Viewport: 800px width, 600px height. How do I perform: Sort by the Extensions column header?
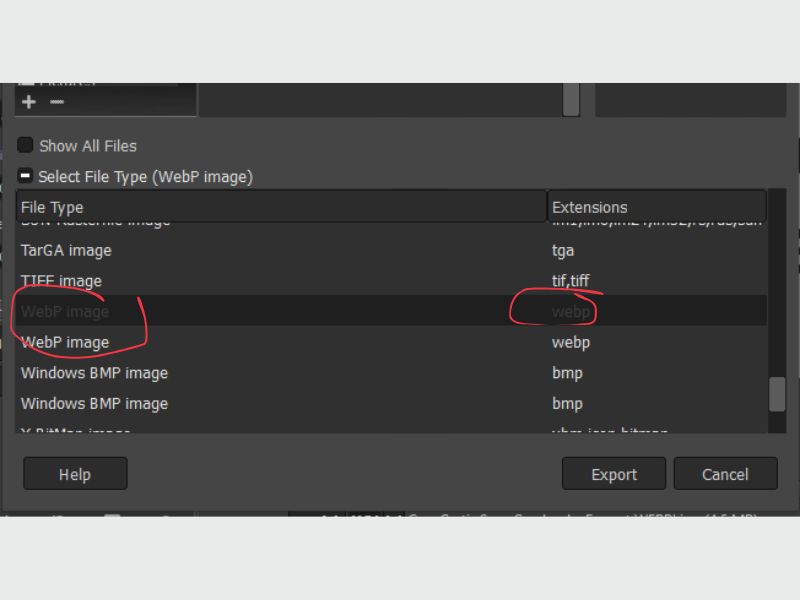tap(656, 207)
